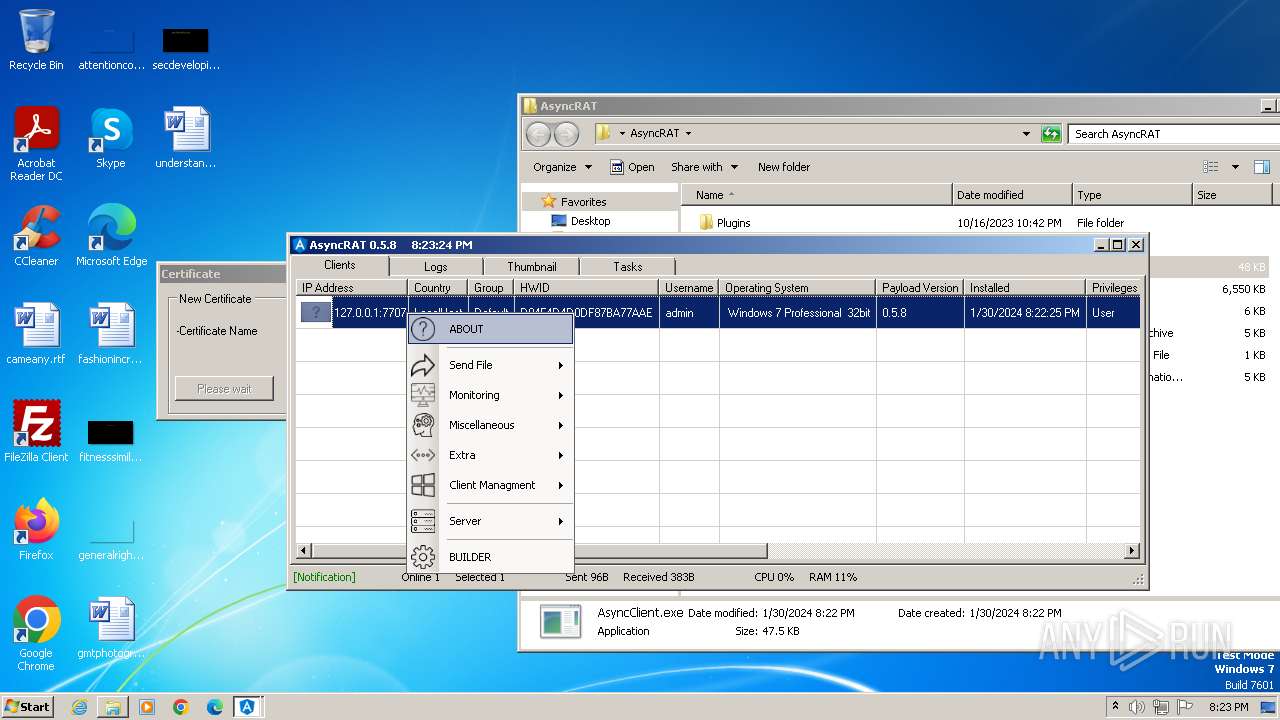Click the client's unknown flag thumbnail
1280x720 pixels.
point(316,313)
